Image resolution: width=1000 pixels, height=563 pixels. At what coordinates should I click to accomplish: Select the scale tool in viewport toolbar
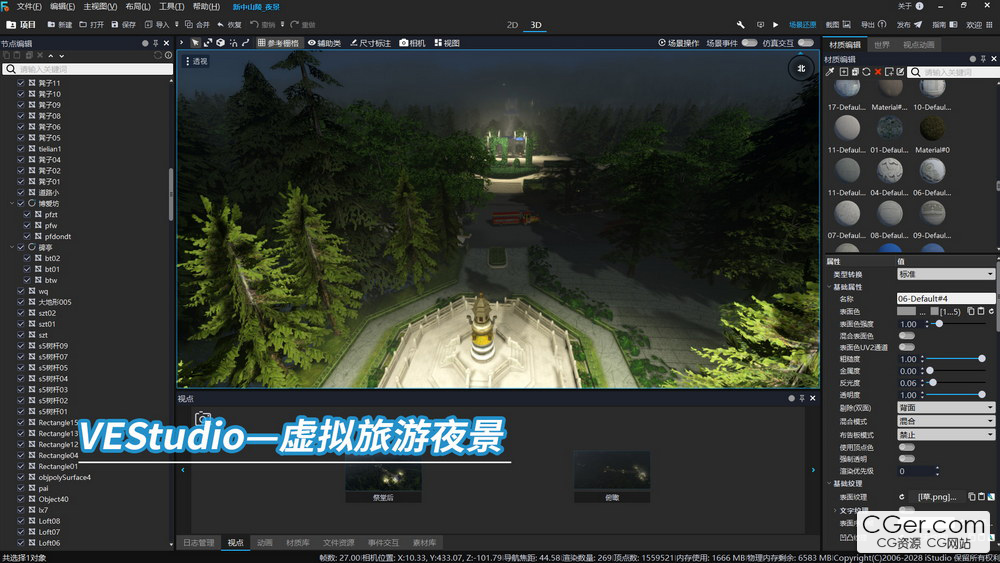click(208, 43)
